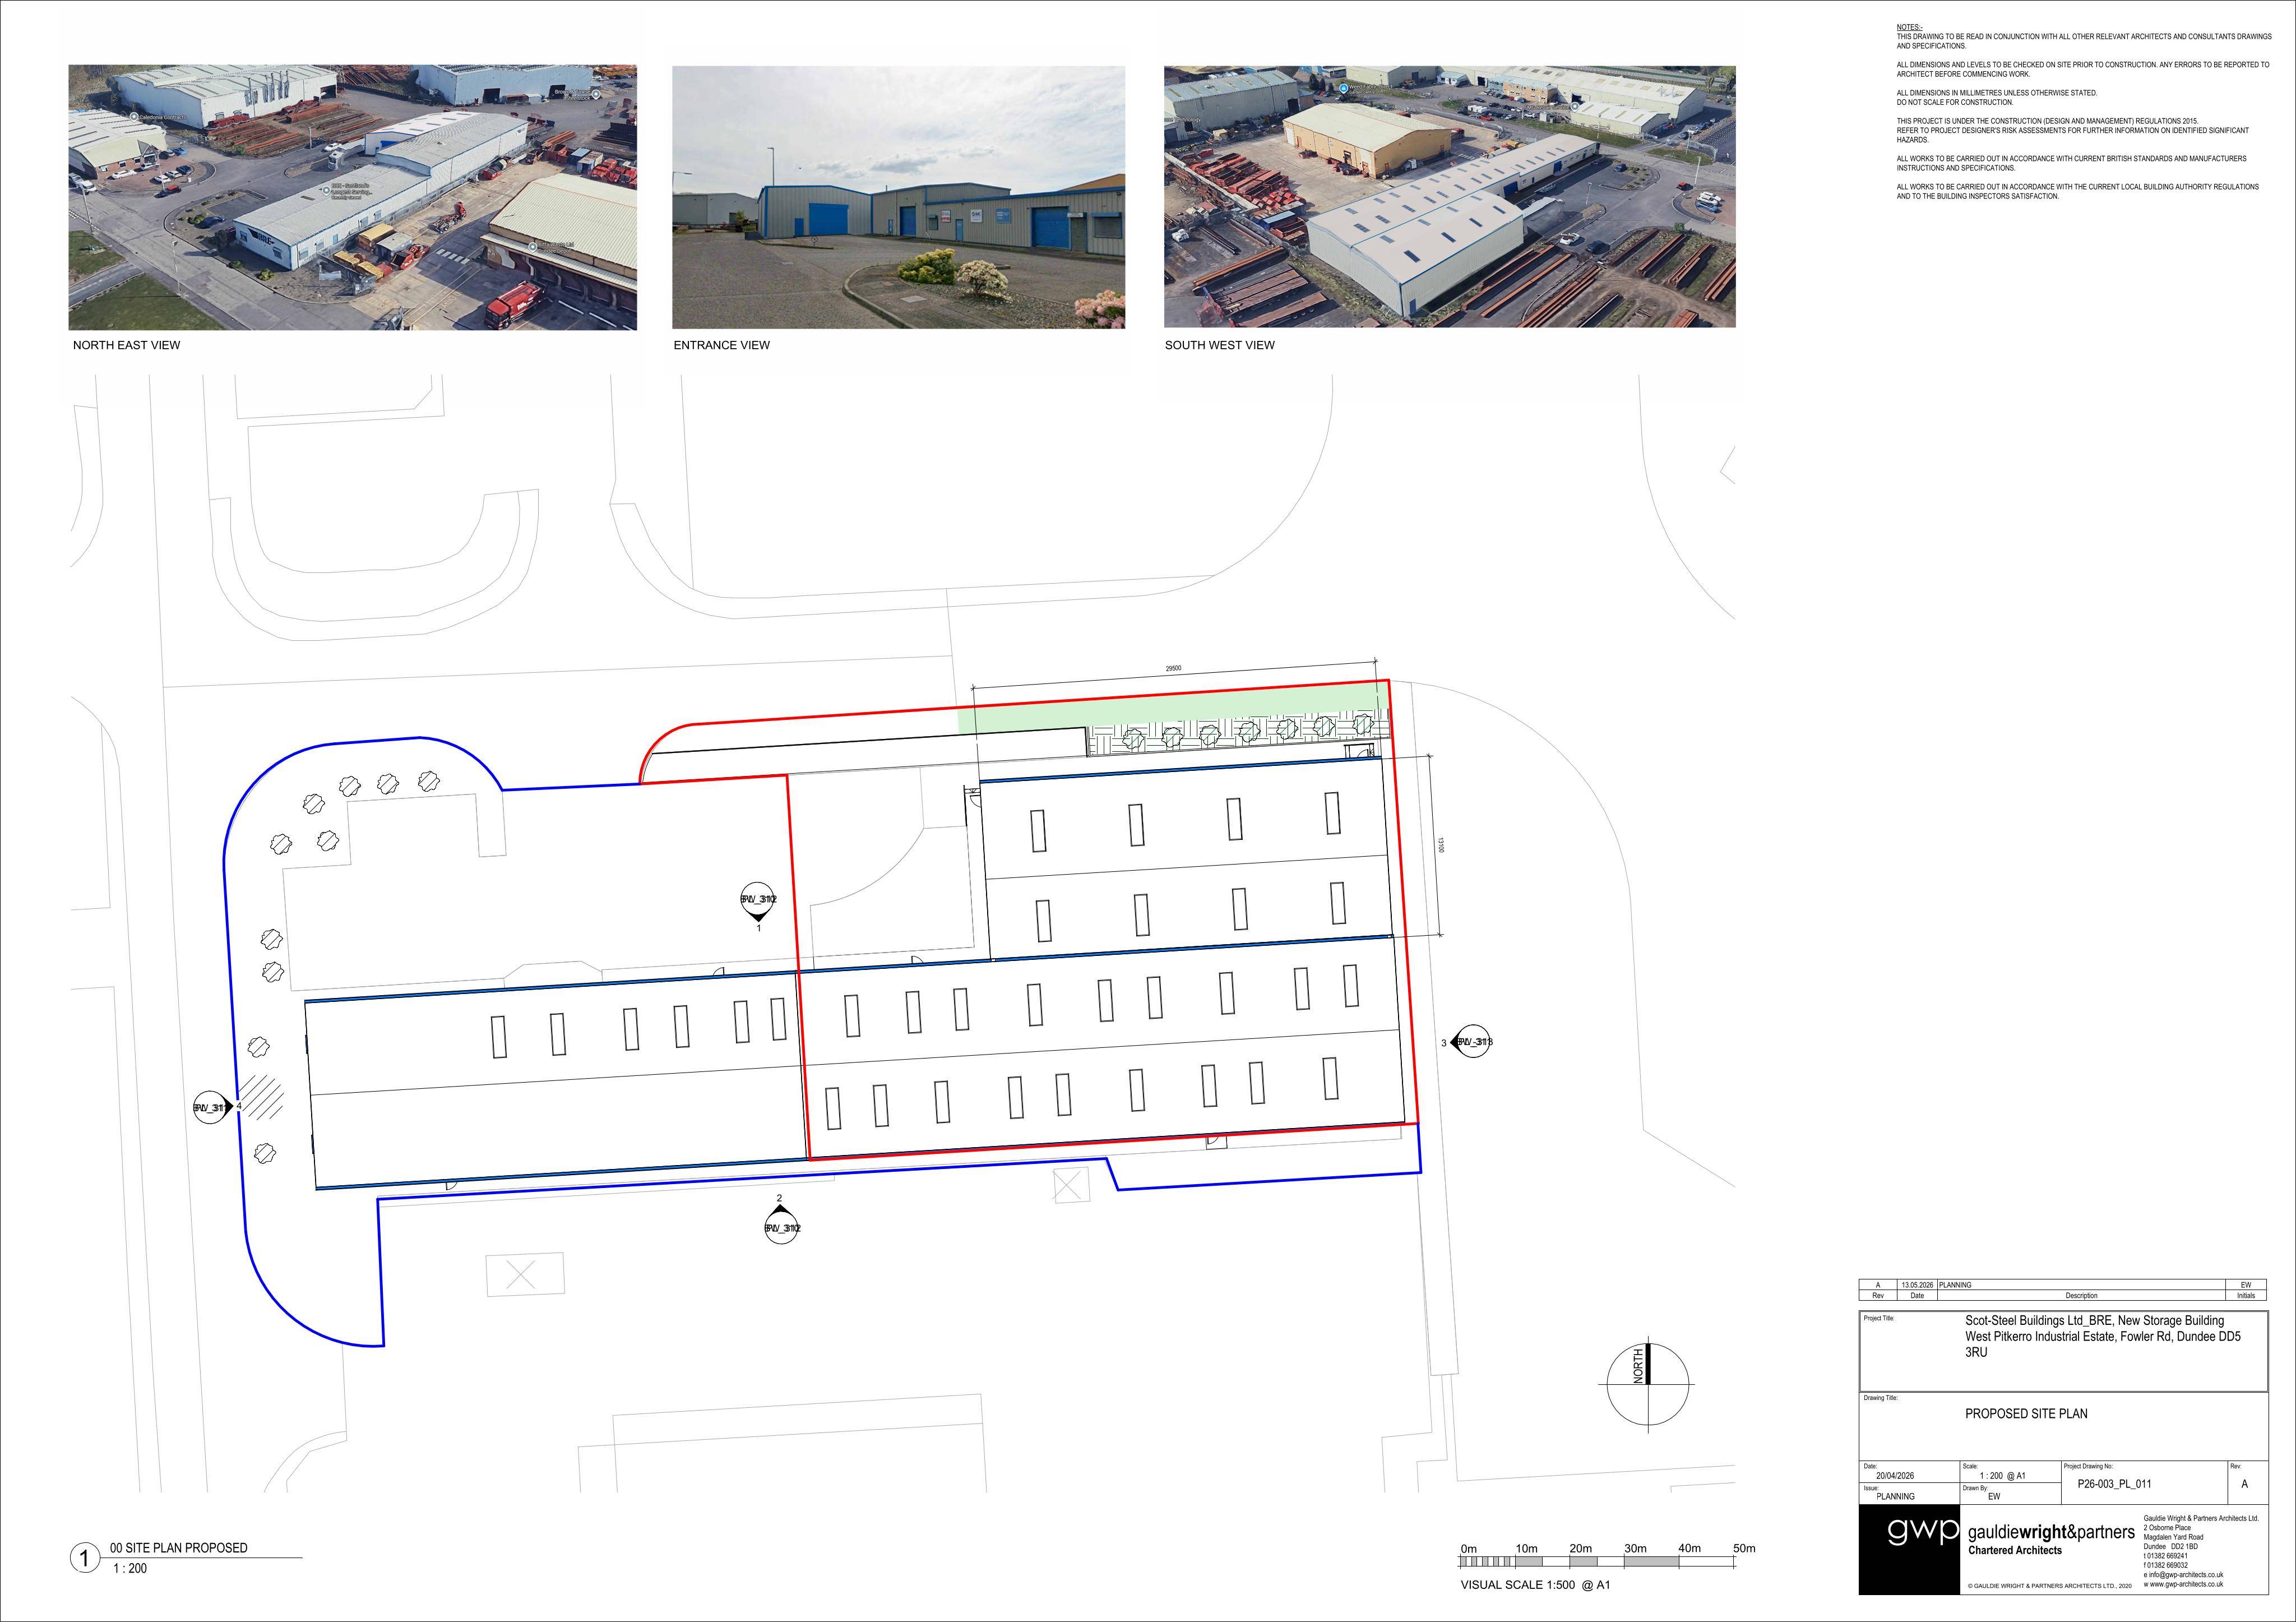
Task: Open the Entrance View photo
Action: (898, 197)
